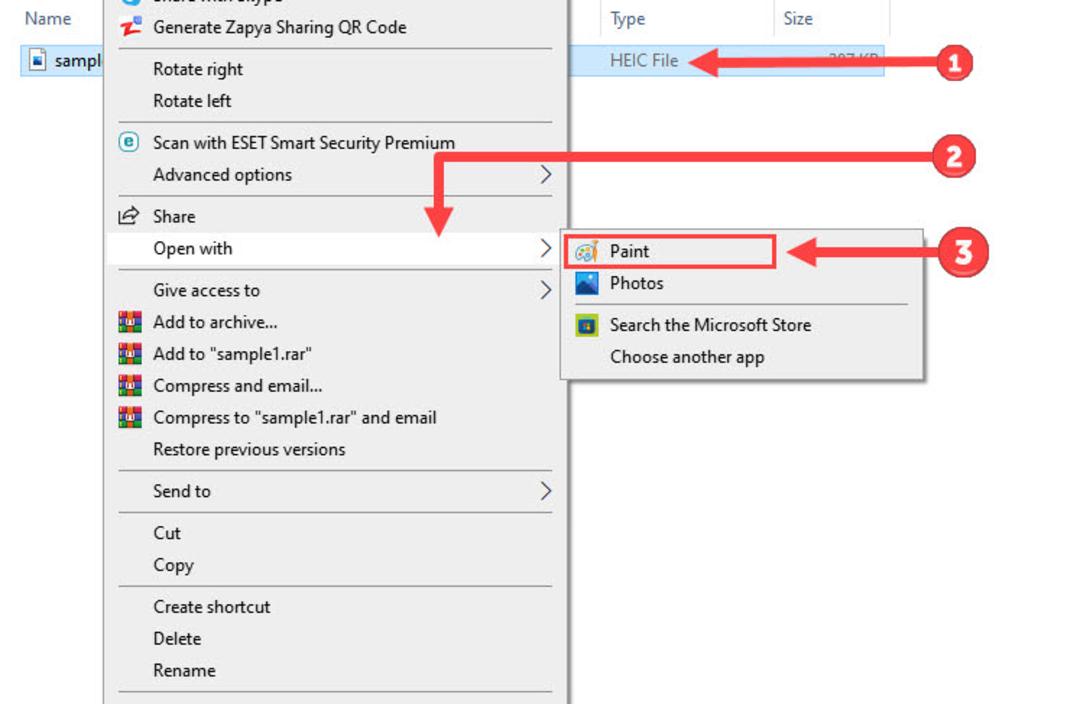Expand the Advanced options submenu arrow
1080x704 pixels.
click(x=546, y=174)
